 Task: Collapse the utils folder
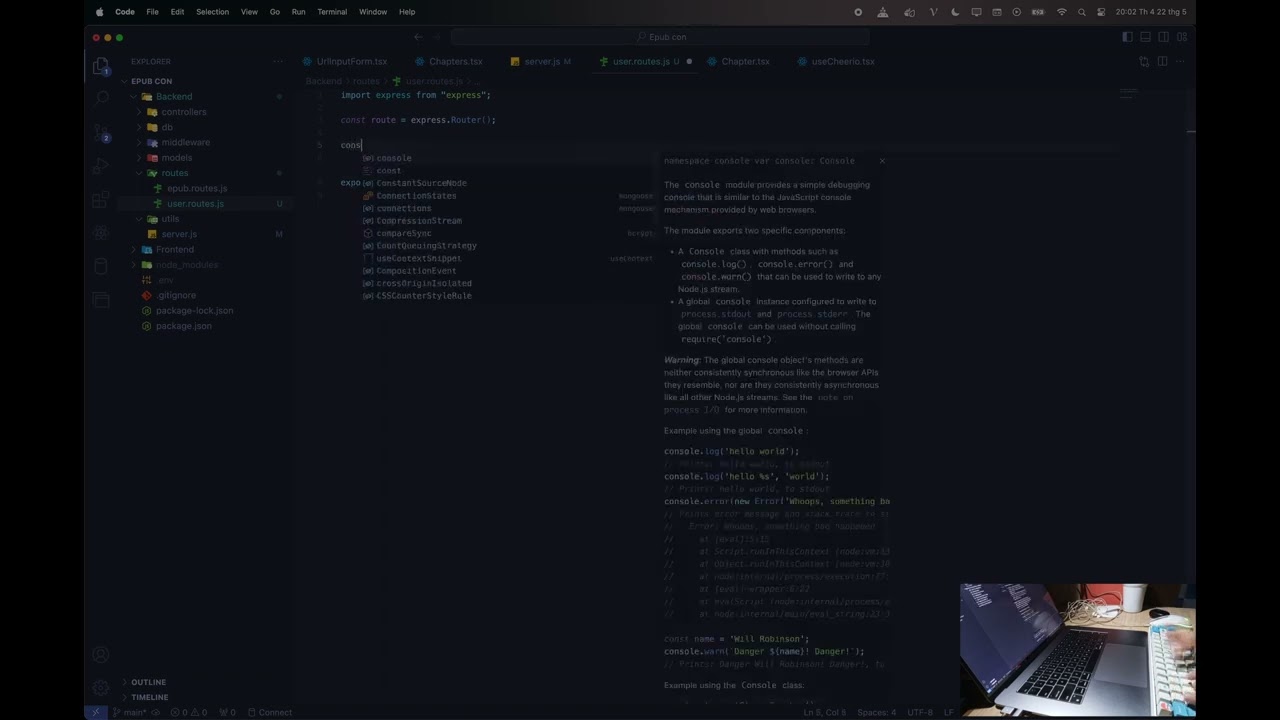(x=171, y=219)
